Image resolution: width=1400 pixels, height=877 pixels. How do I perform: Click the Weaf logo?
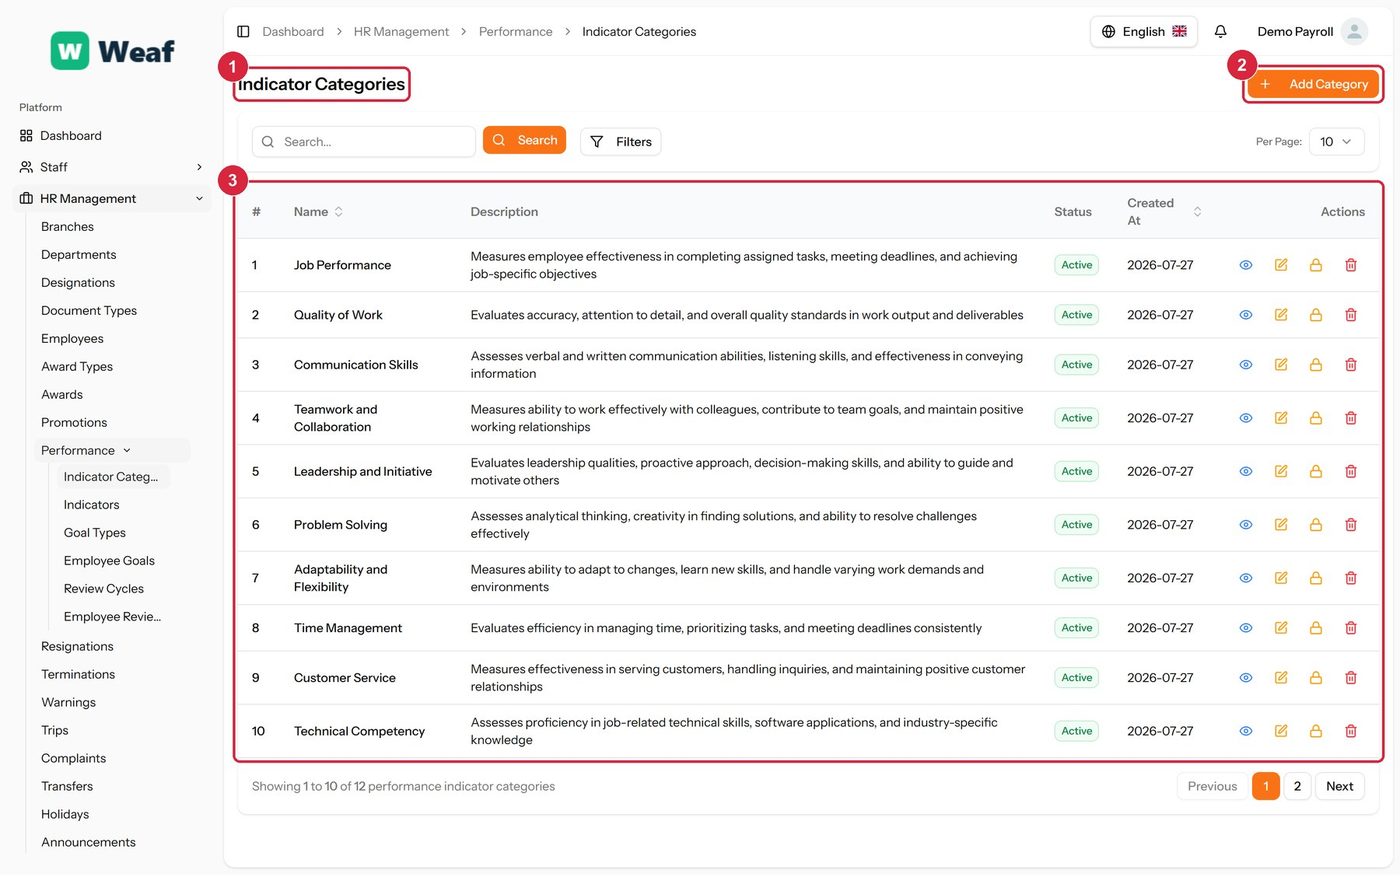pyautogui.click(x=112, y=51)
